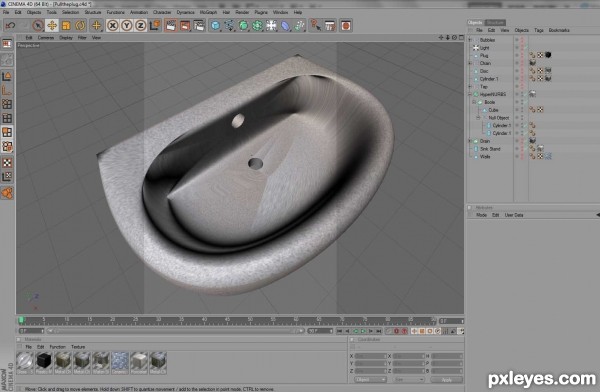Select the Scale tool in top toolbar
Image resolution: width=600 pixels, height=392 pixels.
point(66,26)
